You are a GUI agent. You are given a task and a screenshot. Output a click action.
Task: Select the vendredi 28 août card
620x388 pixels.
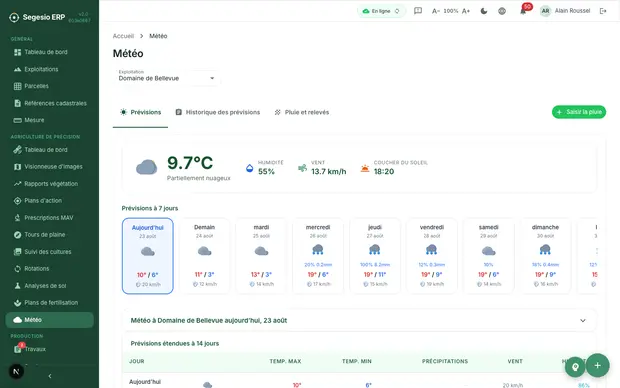pos(432,256)
